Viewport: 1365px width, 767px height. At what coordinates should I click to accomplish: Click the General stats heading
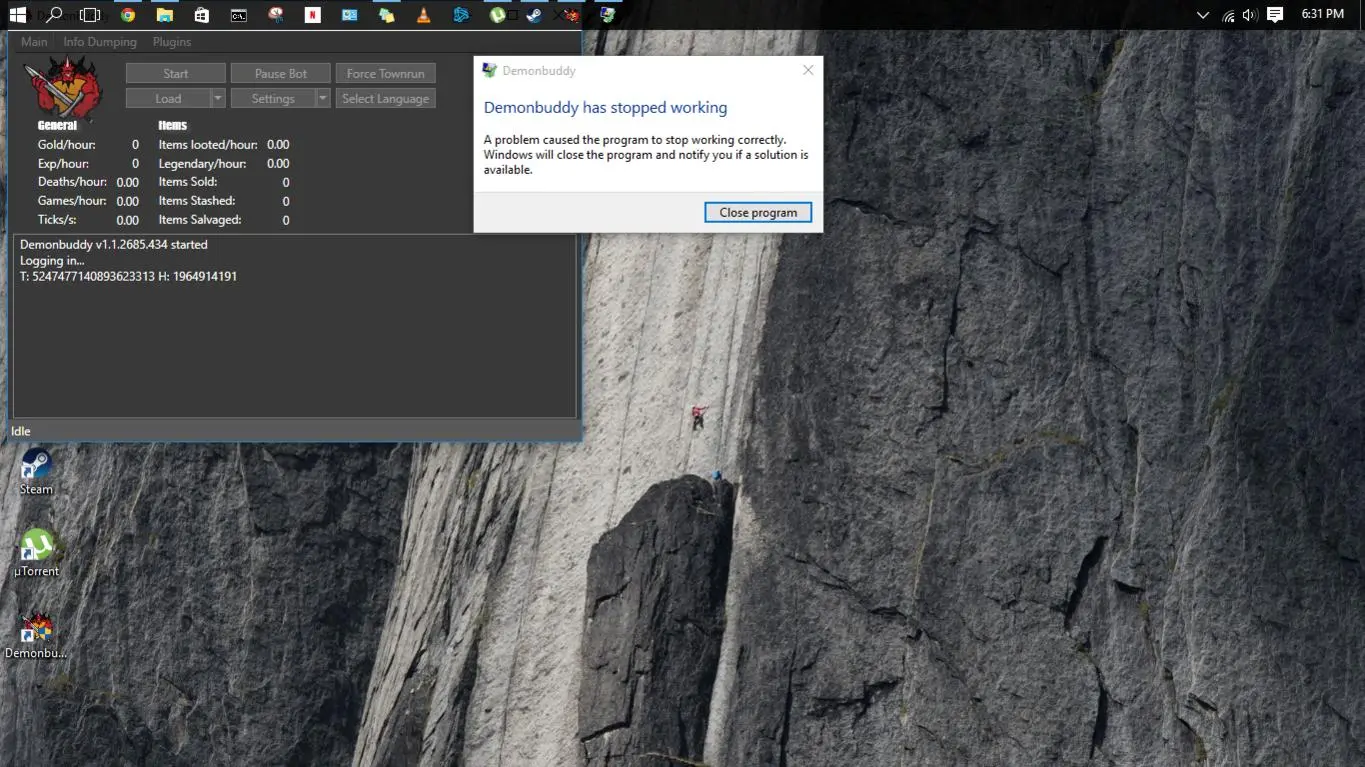click(x=57, y=126)
